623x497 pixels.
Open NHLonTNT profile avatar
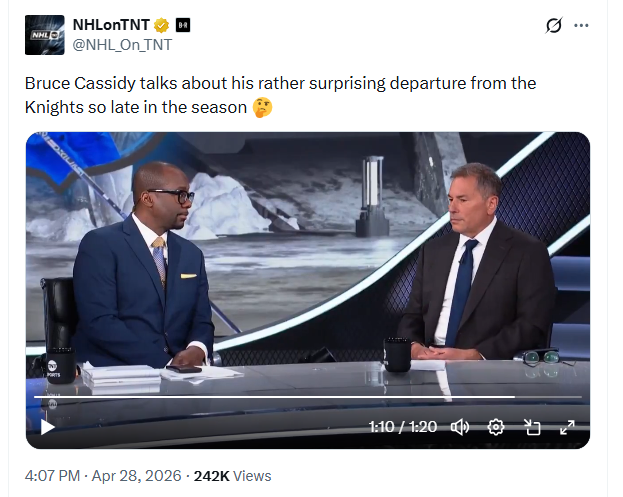[46, 34]
